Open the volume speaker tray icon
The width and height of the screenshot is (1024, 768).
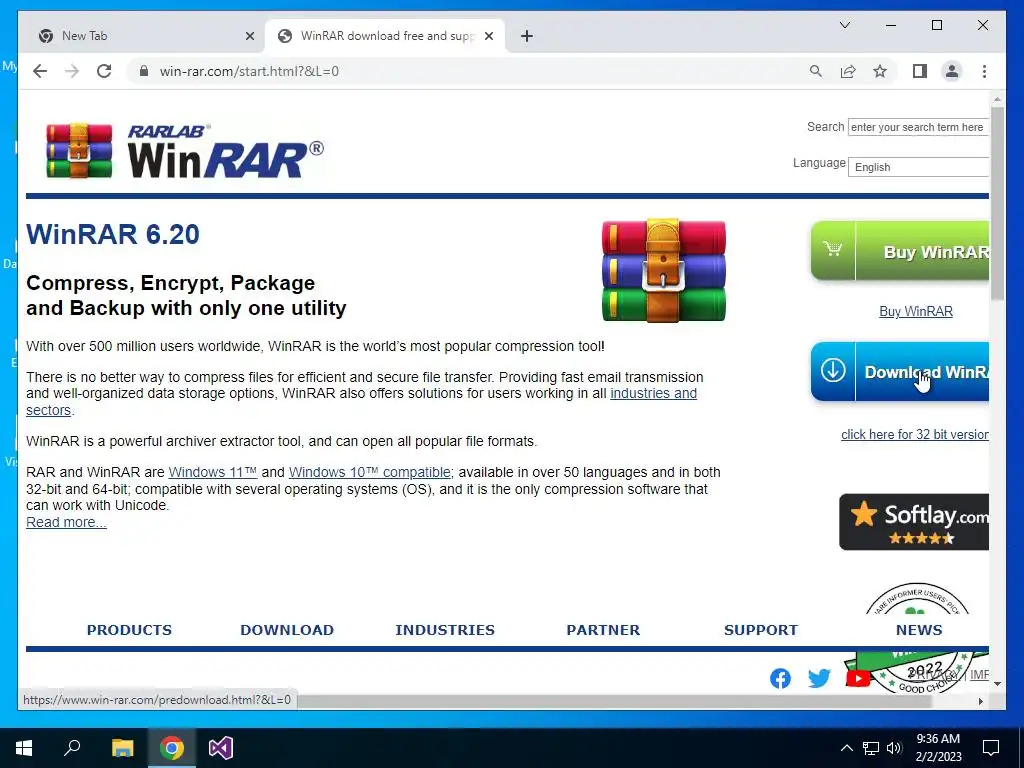894,748
